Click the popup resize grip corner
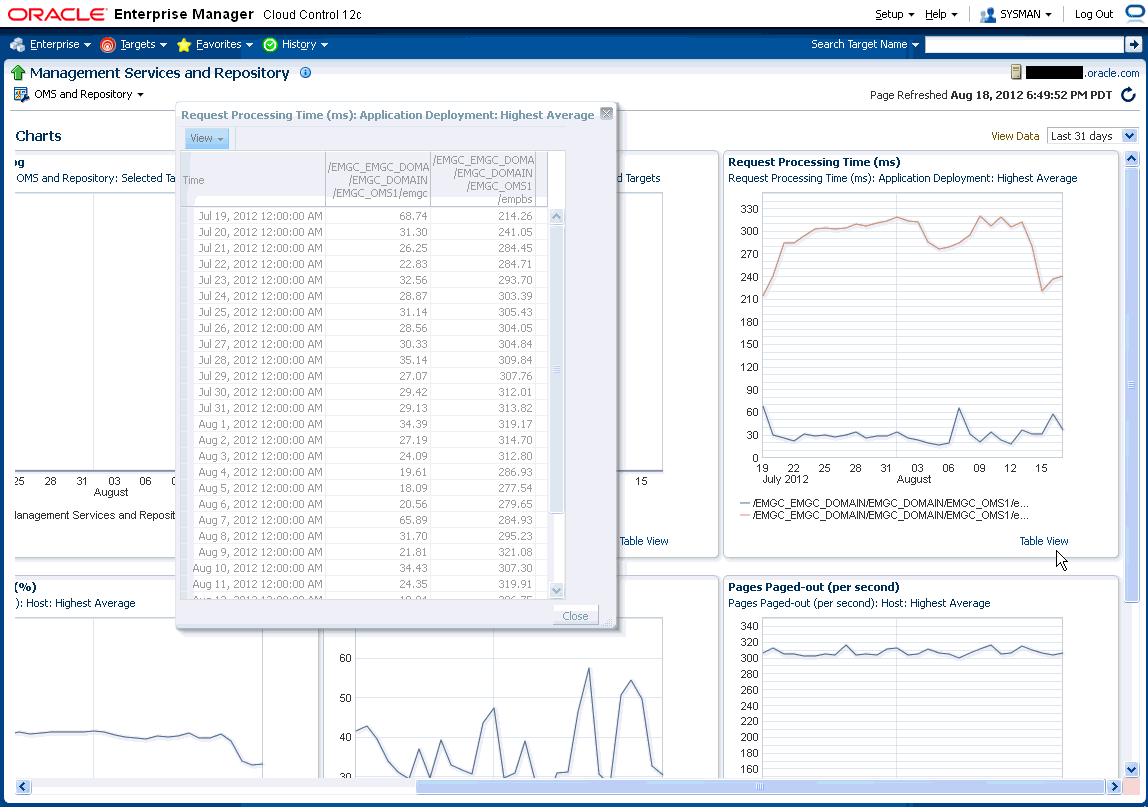 point(608,622)
